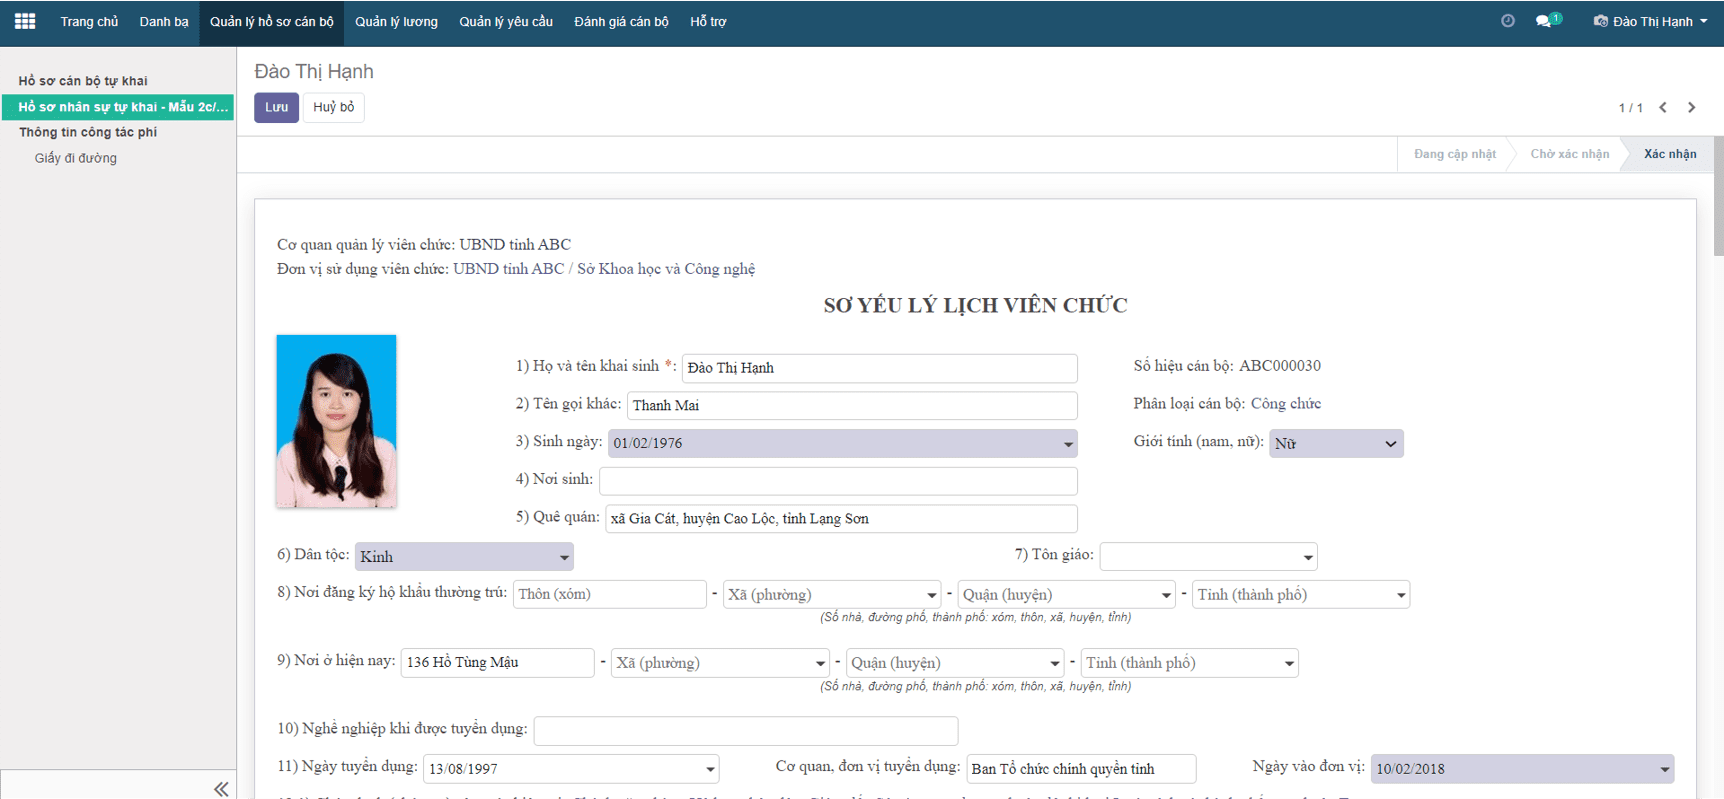Open the apps grid menu icon
Screen dimensions: 1724x799
click(x=25, y=21)
